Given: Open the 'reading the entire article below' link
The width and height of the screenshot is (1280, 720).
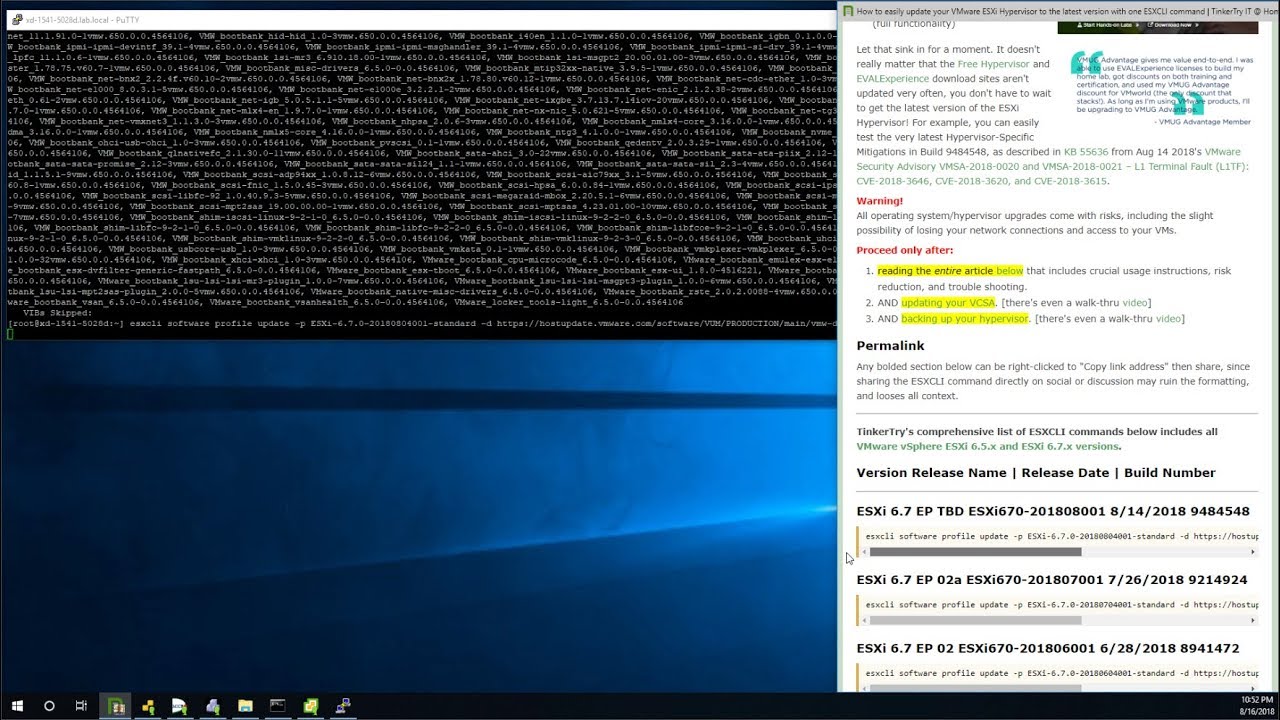Looking at the screenshot, I should point(950,271).
